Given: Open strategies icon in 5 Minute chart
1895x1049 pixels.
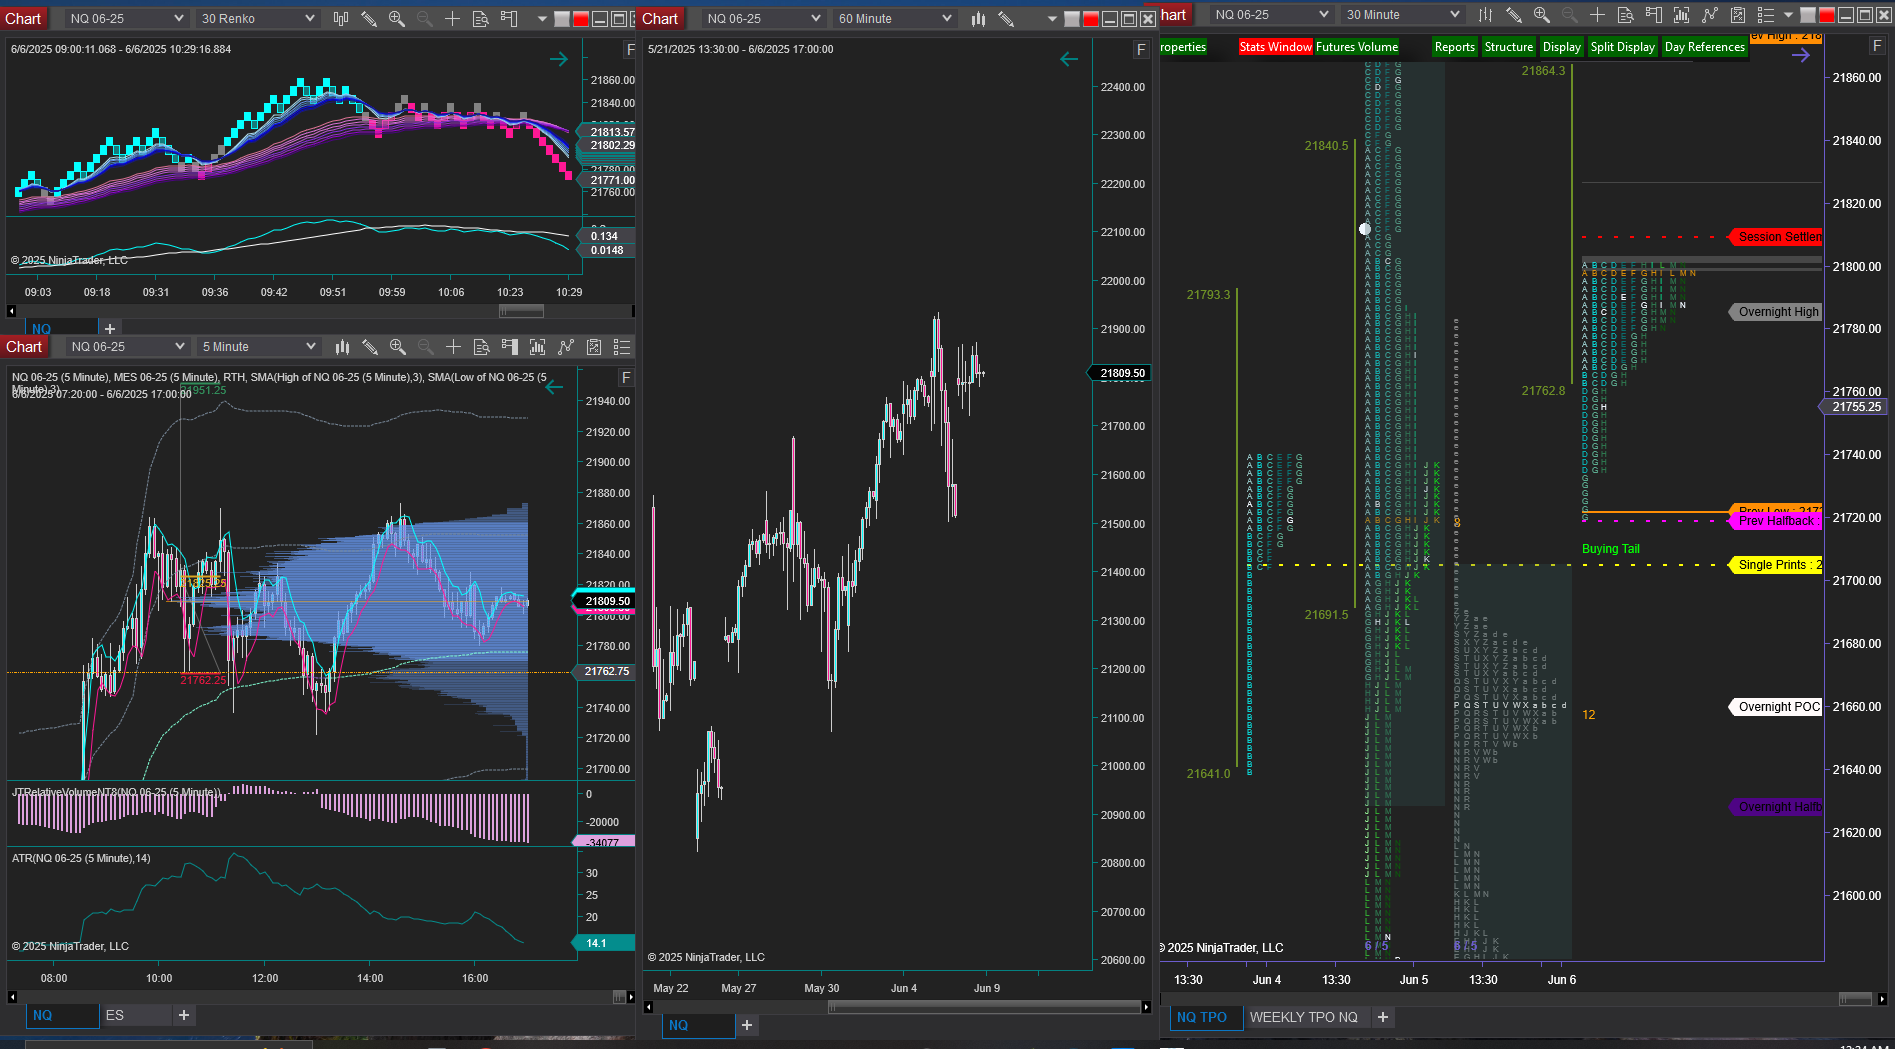Looking at the screenshot, I should point(566,346).
